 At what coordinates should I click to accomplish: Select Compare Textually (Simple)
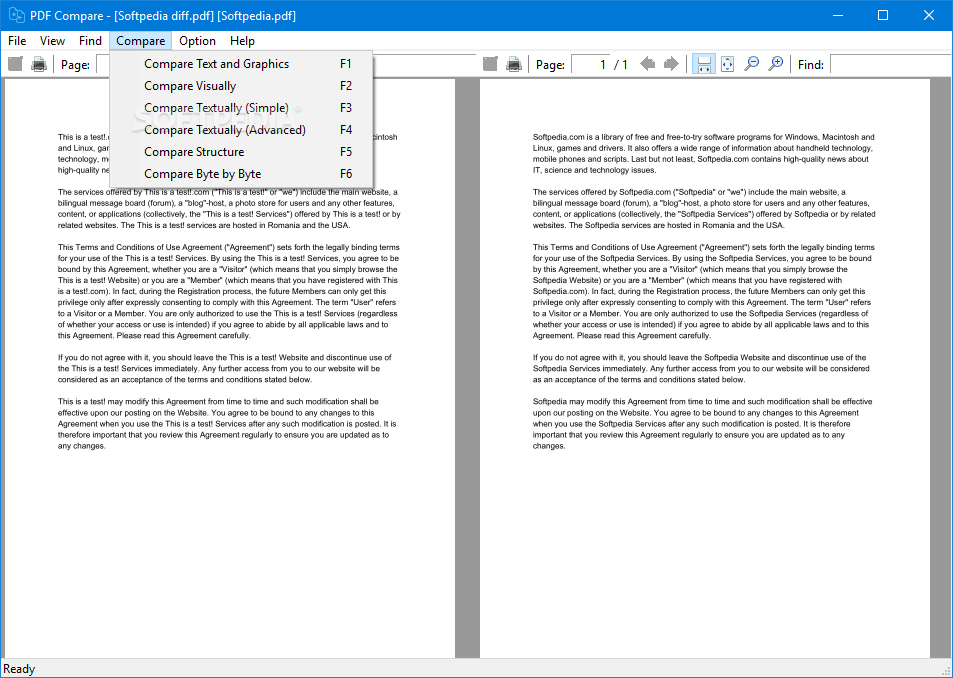click(241, 108)
